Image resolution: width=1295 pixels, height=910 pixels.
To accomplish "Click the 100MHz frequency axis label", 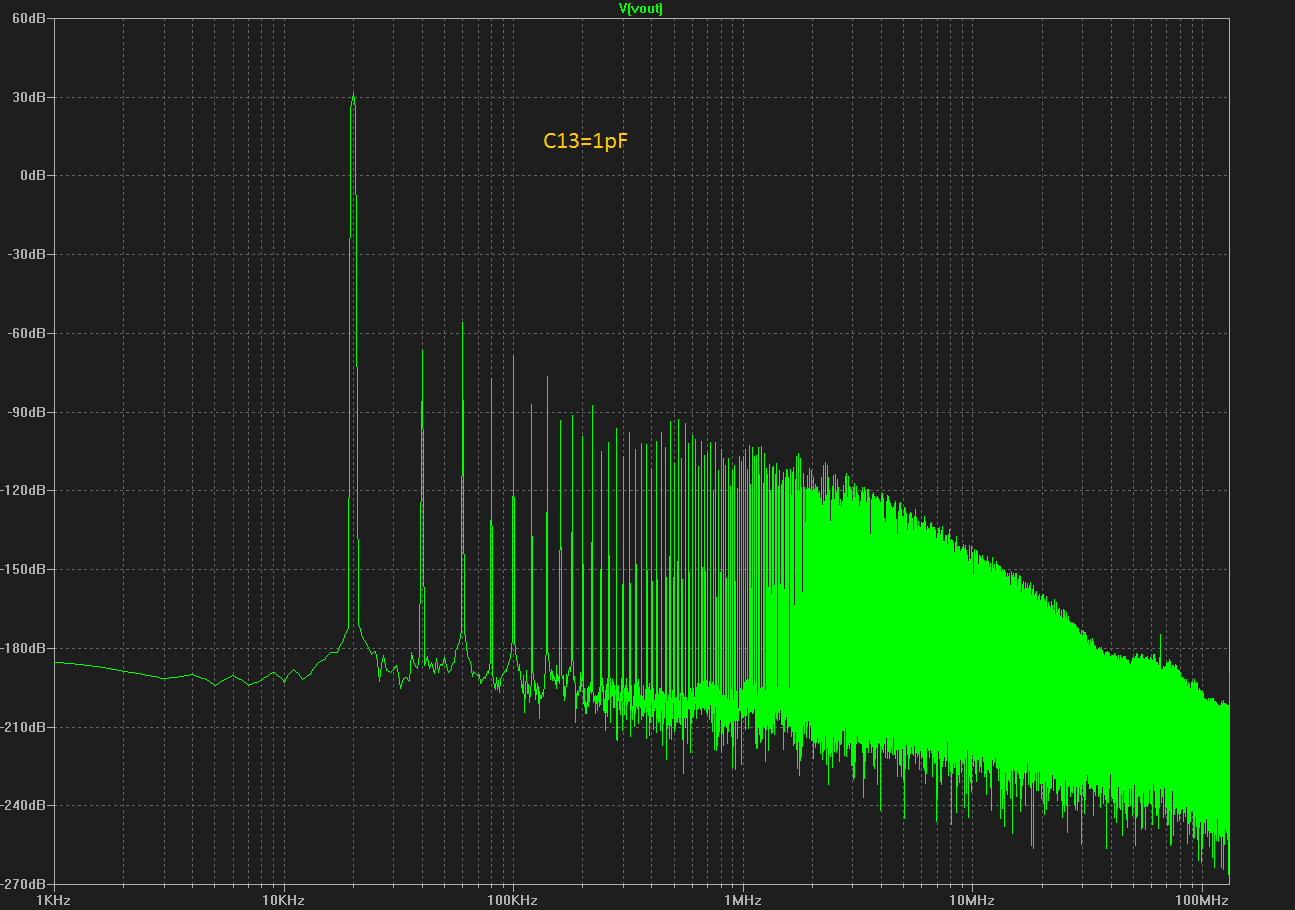I will (x=1202, y=900).
